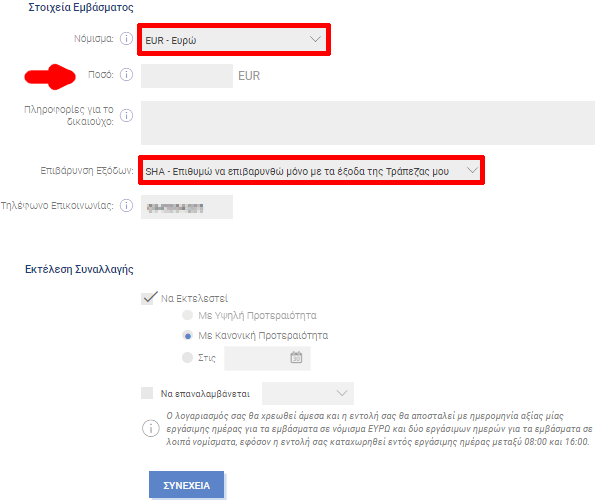Enable the Να επαναλαμβάνεται checkbox
The width and height of the screenshot is (595, 500).
[147, 393]
